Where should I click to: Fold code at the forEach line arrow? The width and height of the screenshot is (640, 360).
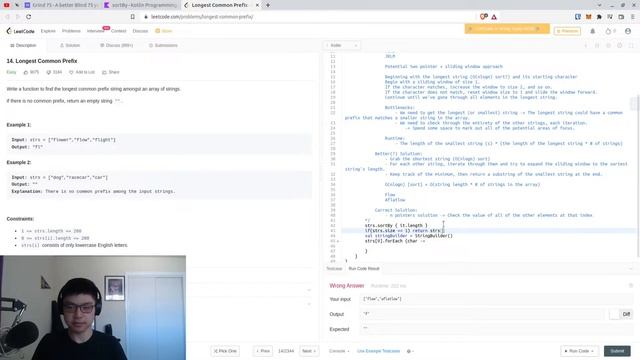point(338,241)
